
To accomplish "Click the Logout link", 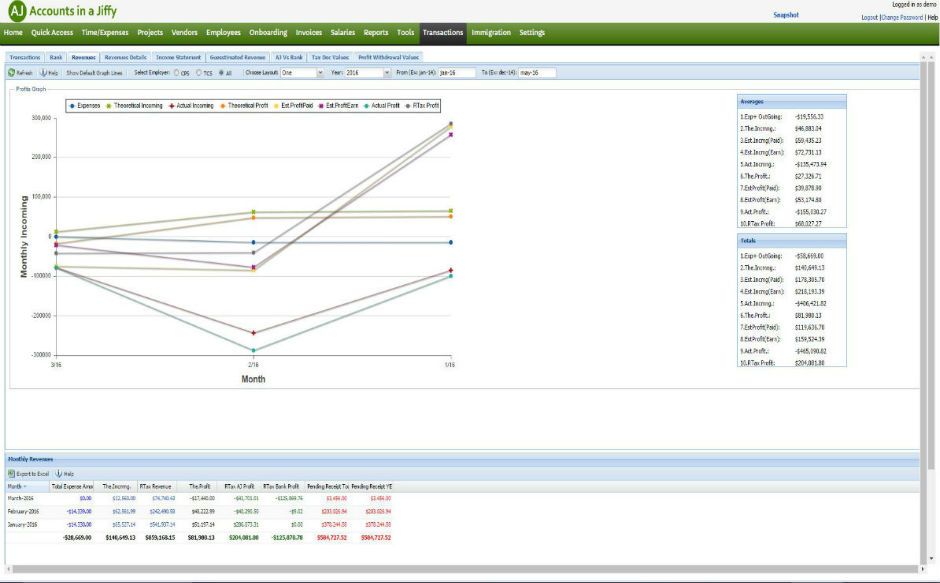I will (869, 17).
